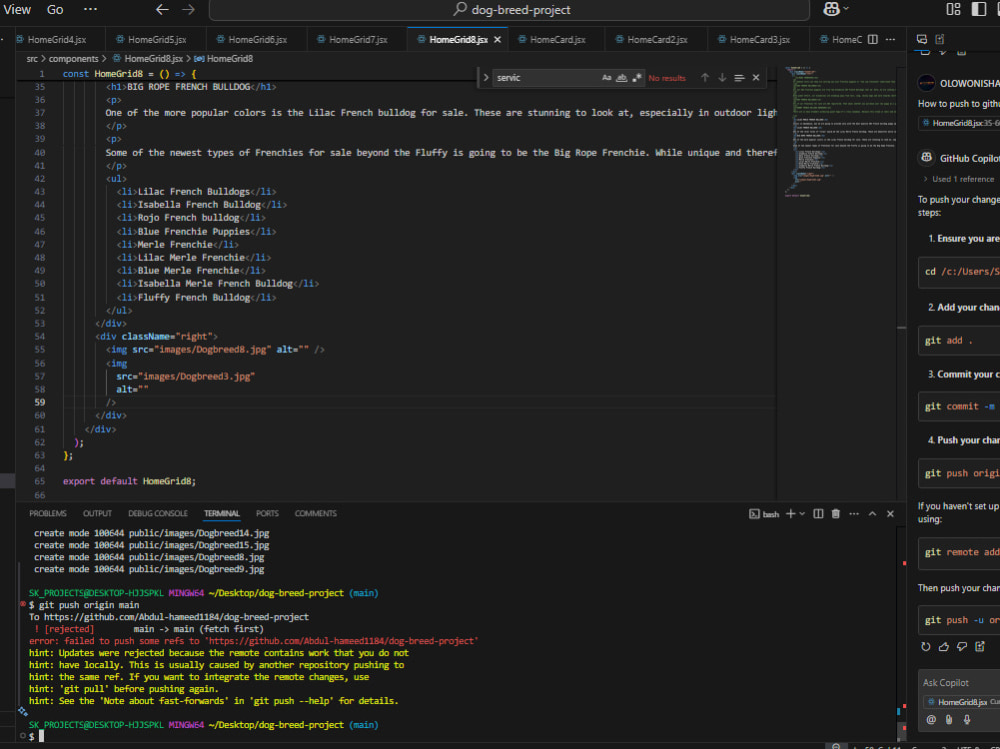Open the PROBLEMS panel tab

coord(48,514)
